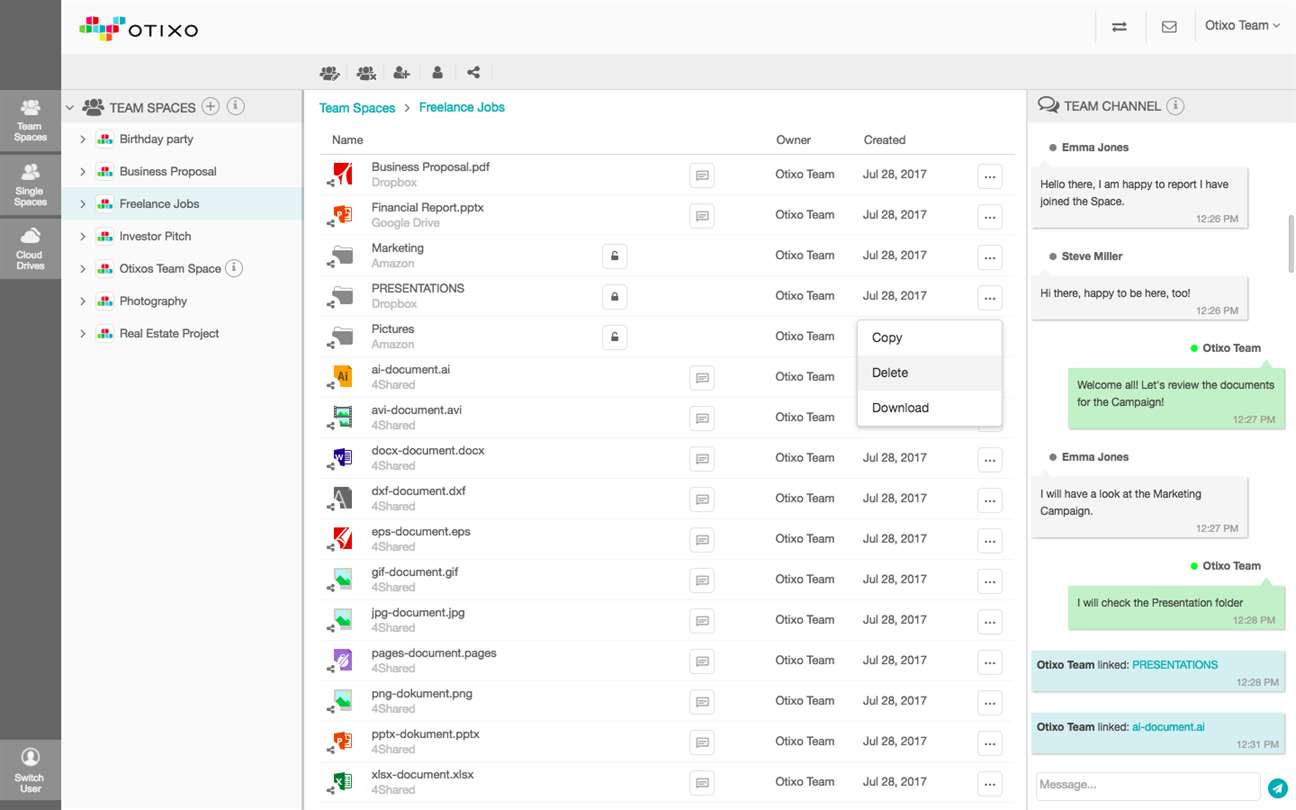Open Single Spaces in the sidebar

tap(30, 184)
